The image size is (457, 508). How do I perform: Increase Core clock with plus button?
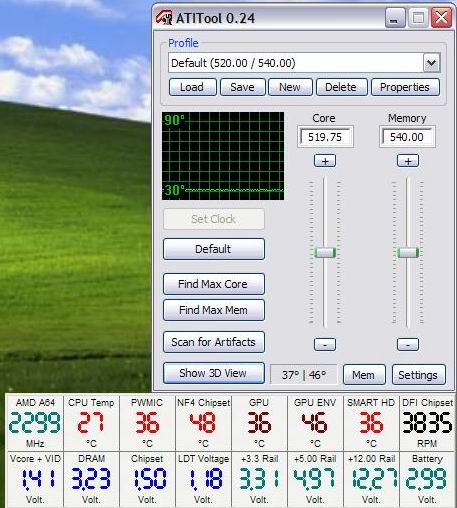[325, 161]
